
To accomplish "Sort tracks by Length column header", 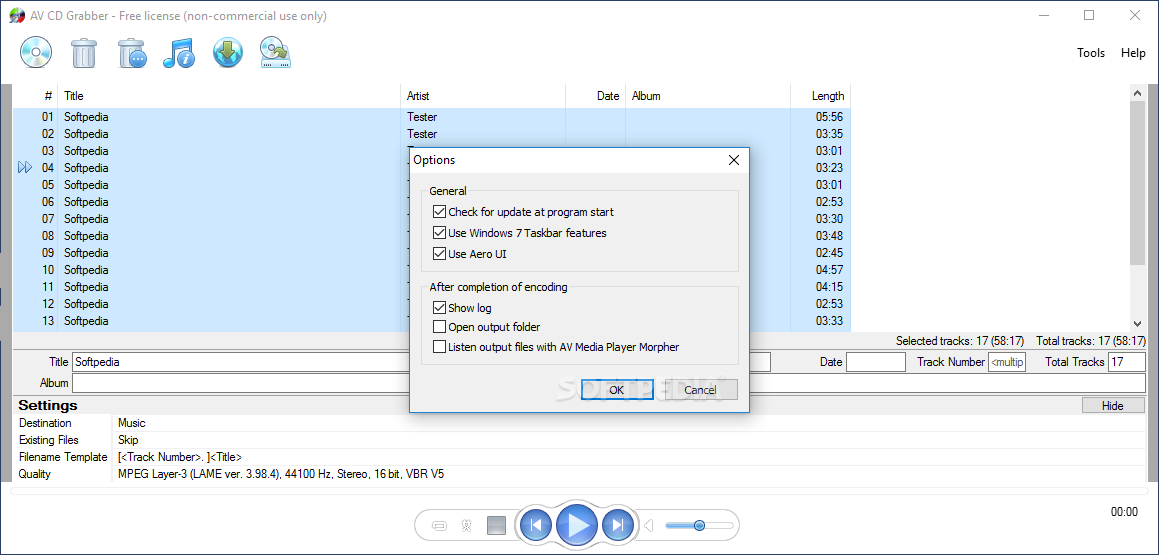I will [x=820, y=96].
